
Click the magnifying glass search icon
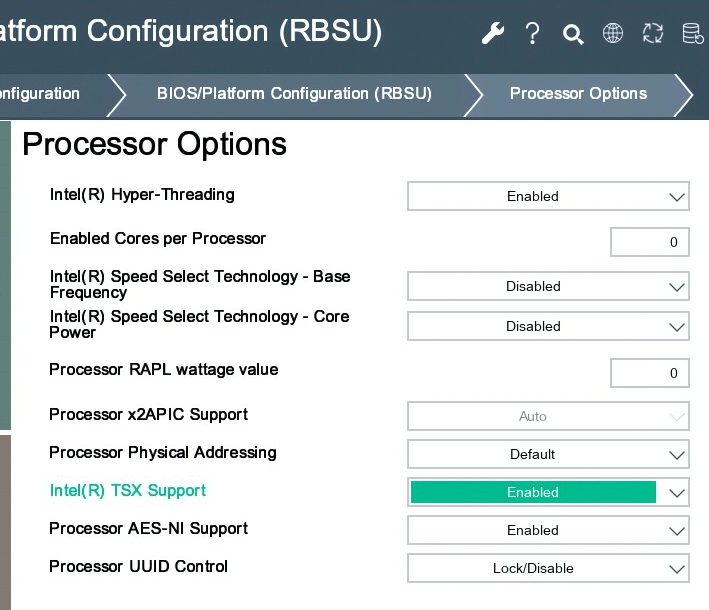[573, 35]
